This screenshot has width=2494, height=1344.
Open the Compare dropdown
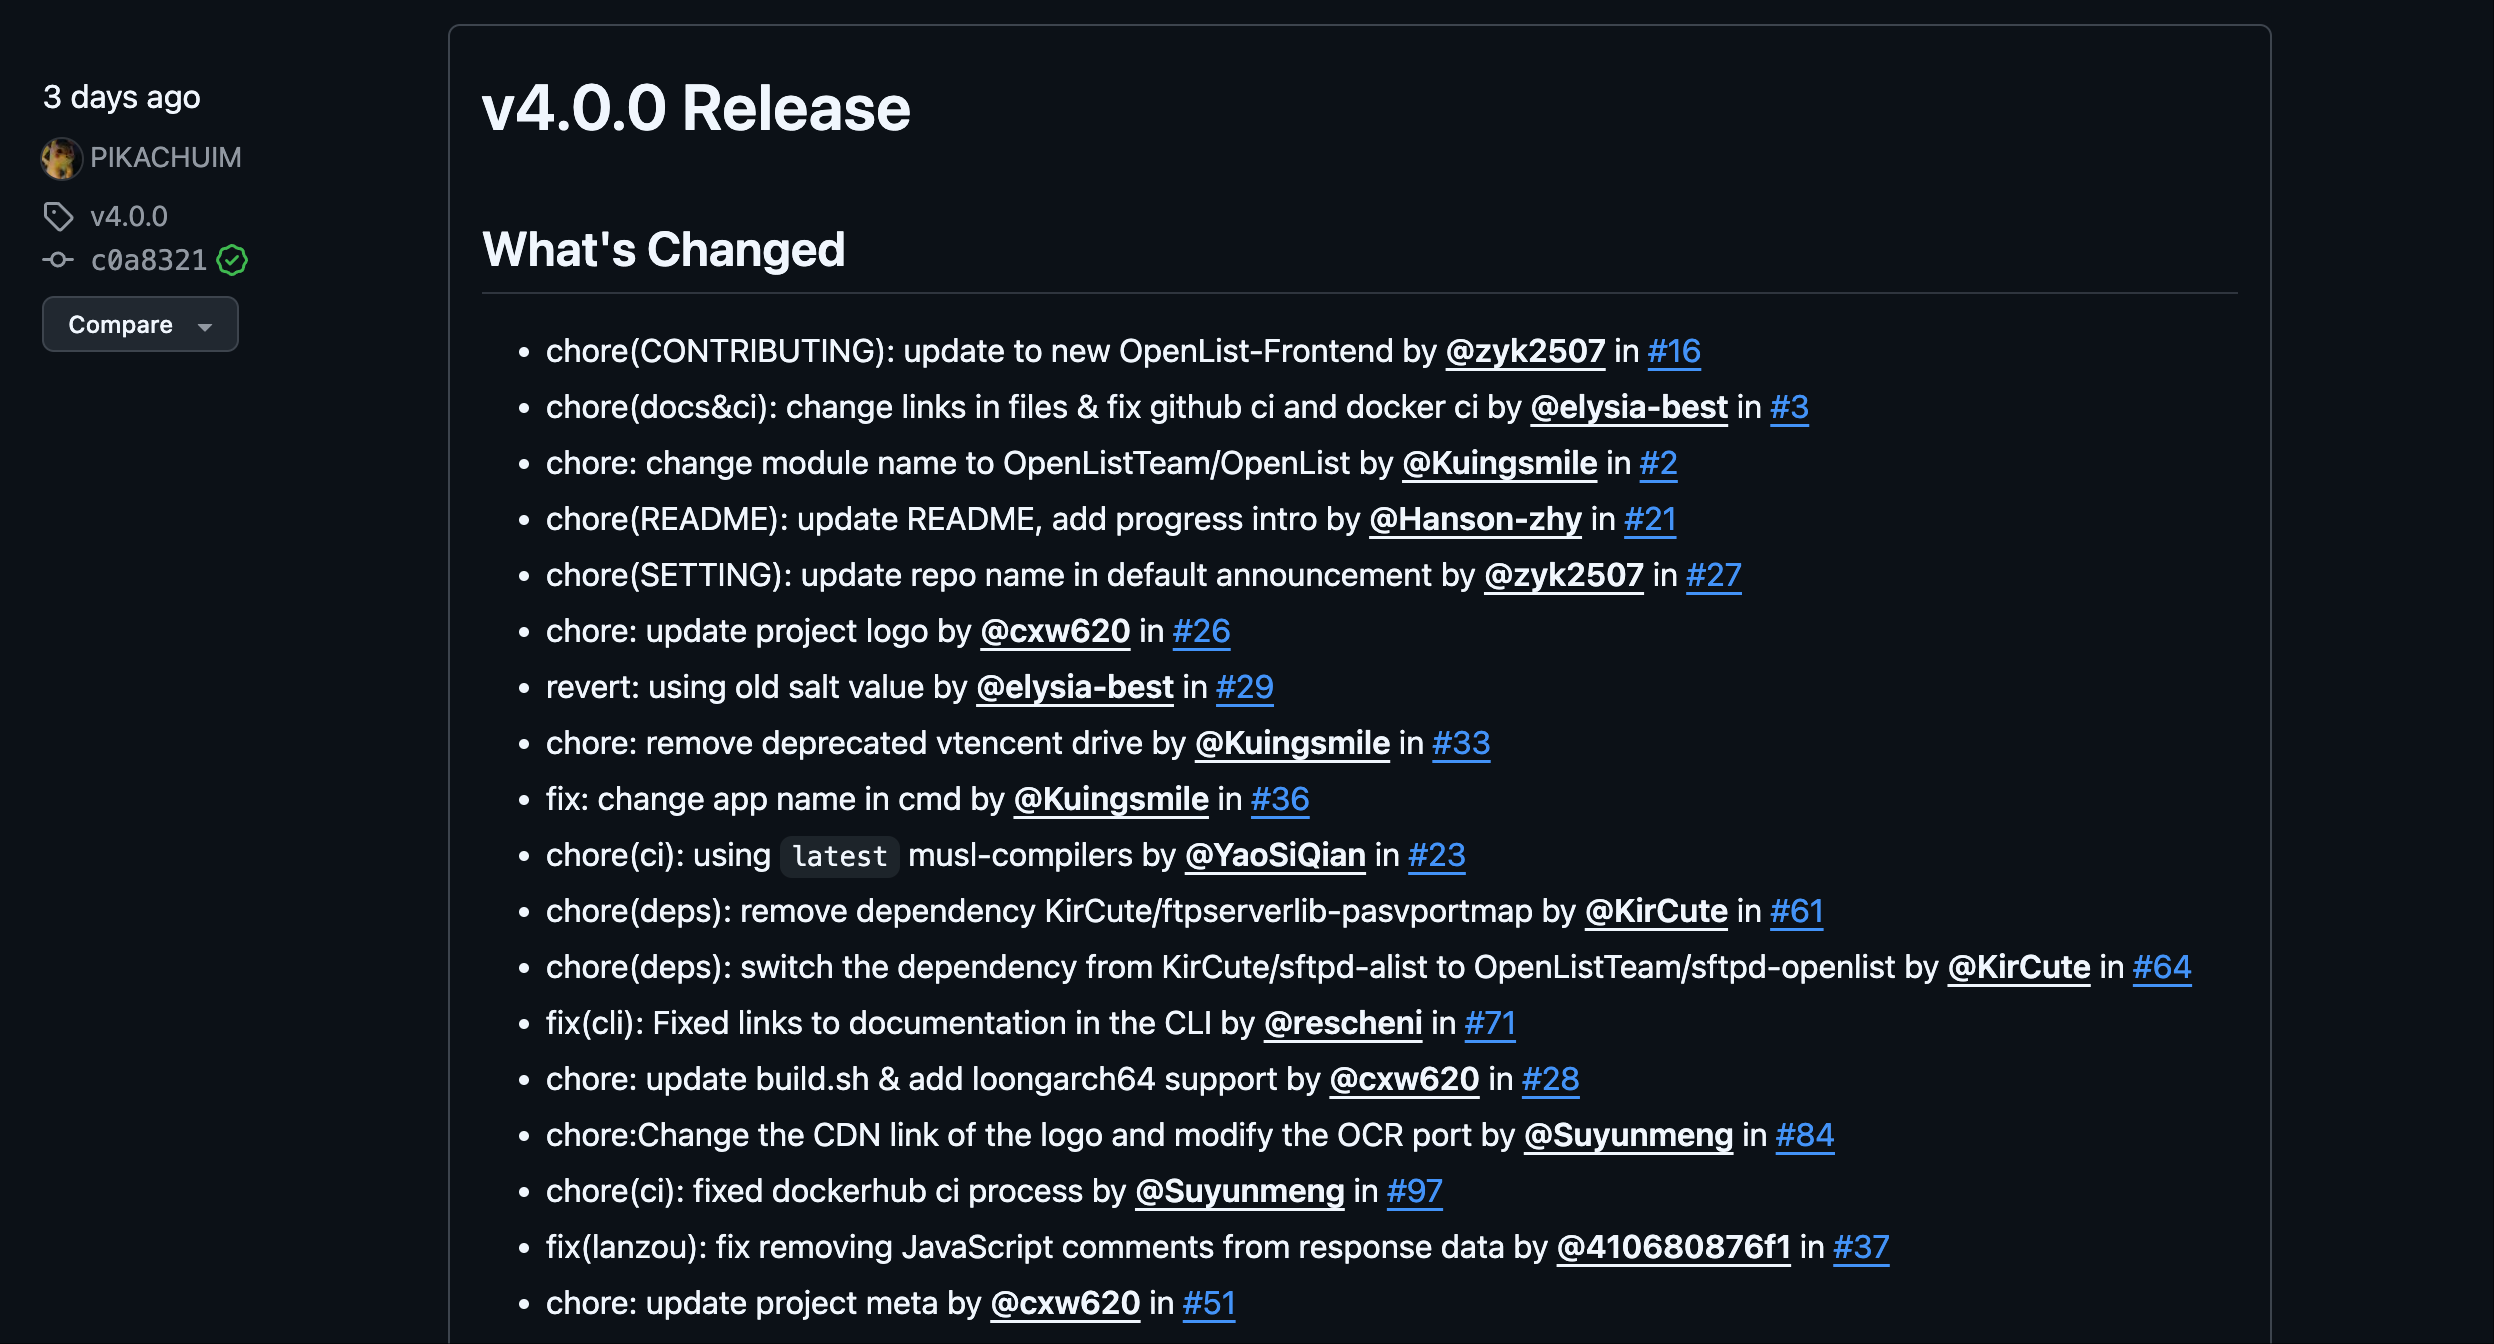(x=140, y=325)
